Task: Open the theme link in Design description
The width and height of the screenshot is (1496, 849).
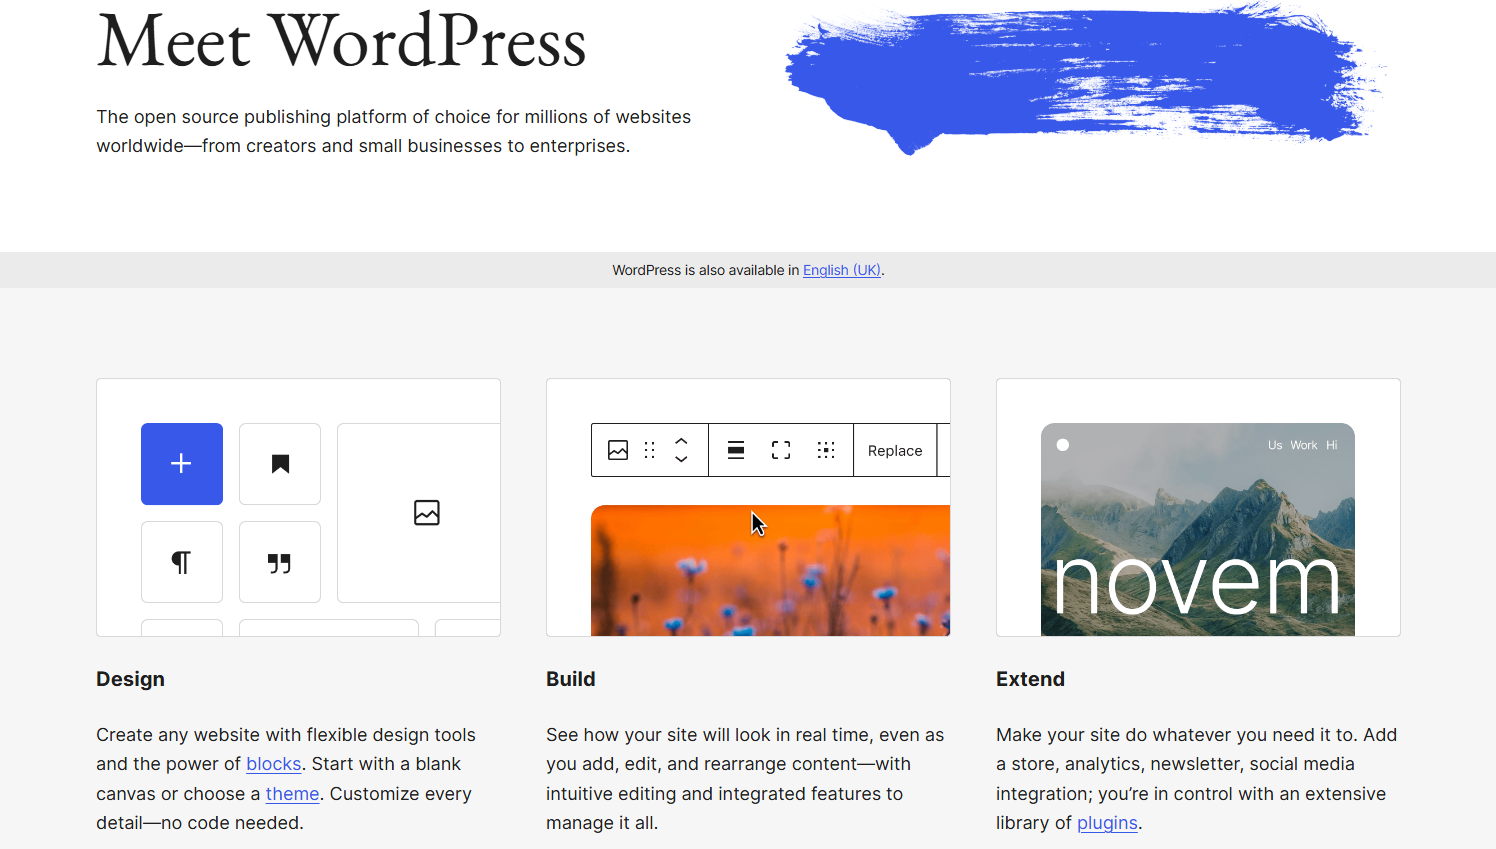Action: point(292,793)
